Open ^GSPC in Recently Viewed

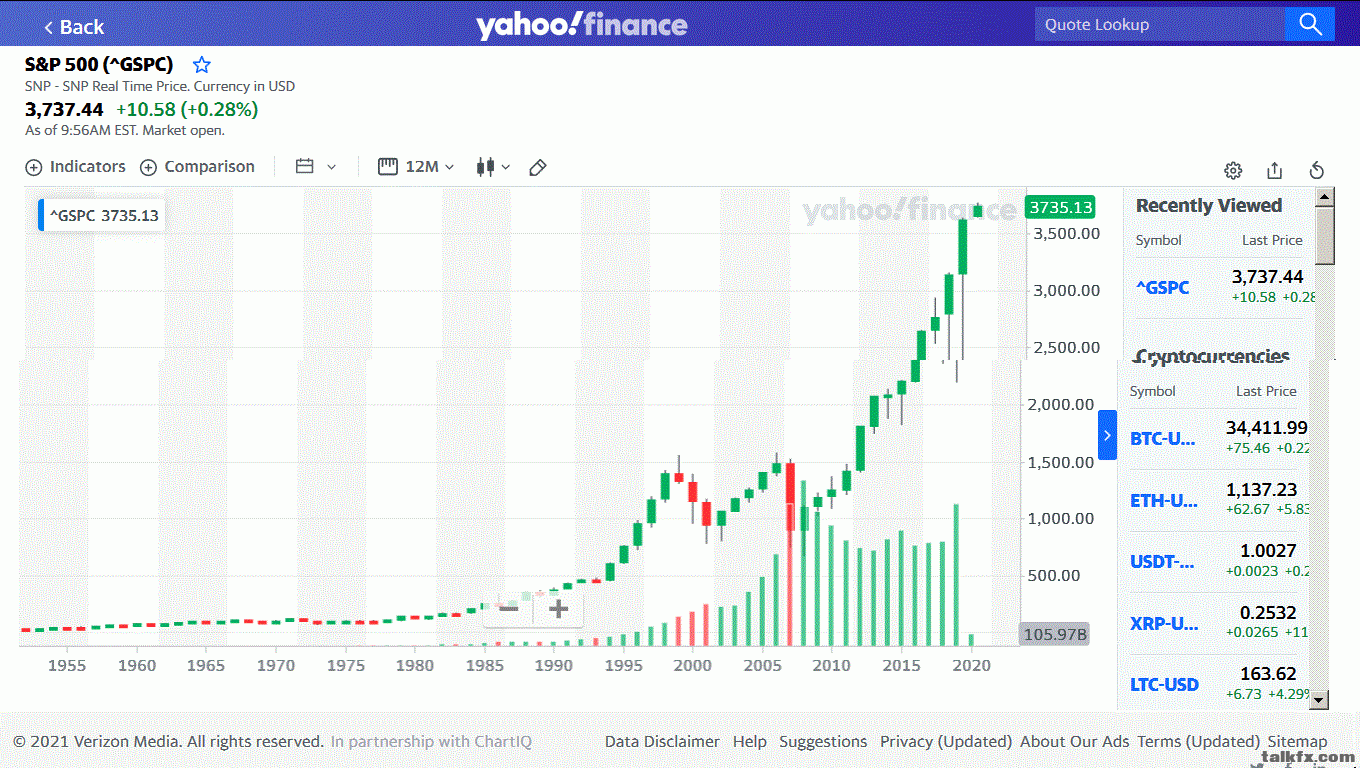[x=1162, y=288]
